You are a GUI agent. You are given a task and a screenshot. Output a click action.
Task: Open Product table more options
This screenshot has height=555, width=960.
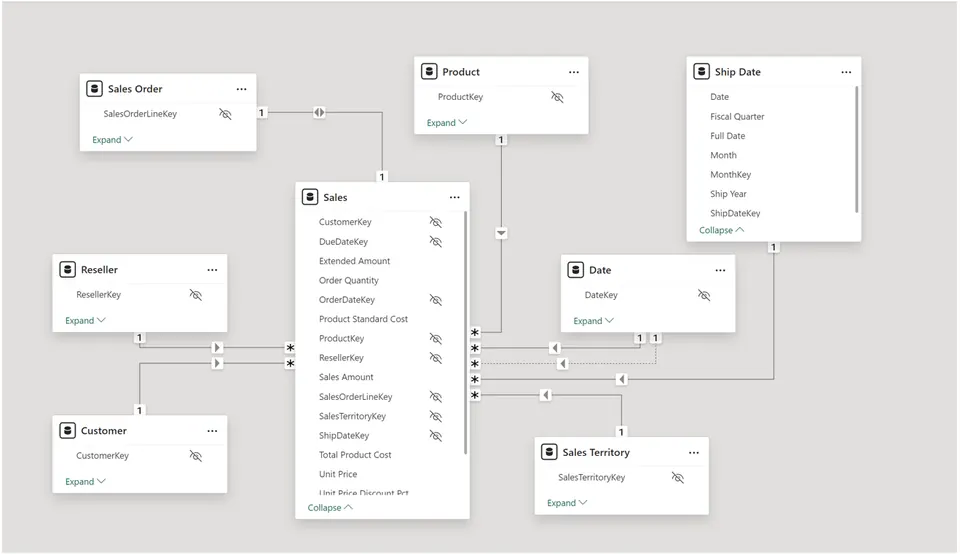(x=574, y=72)
